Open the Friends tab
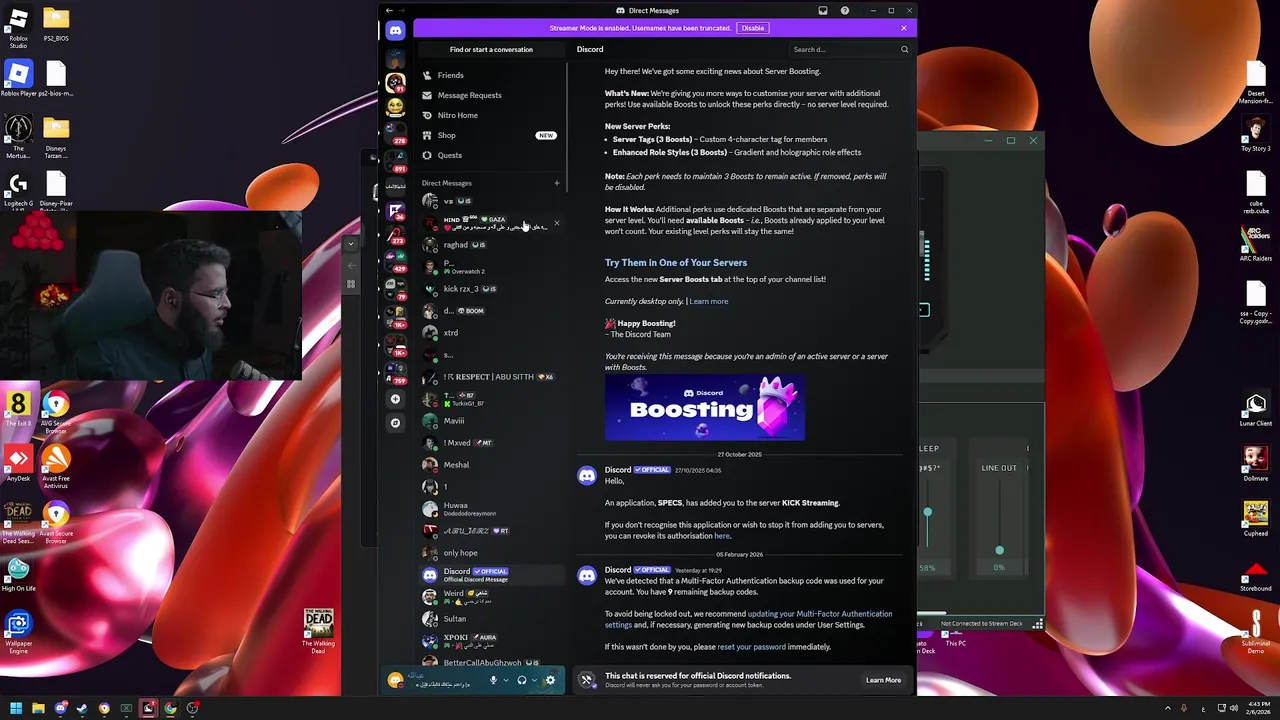Screen dimensions: 1280x720 tap(491, 75)
